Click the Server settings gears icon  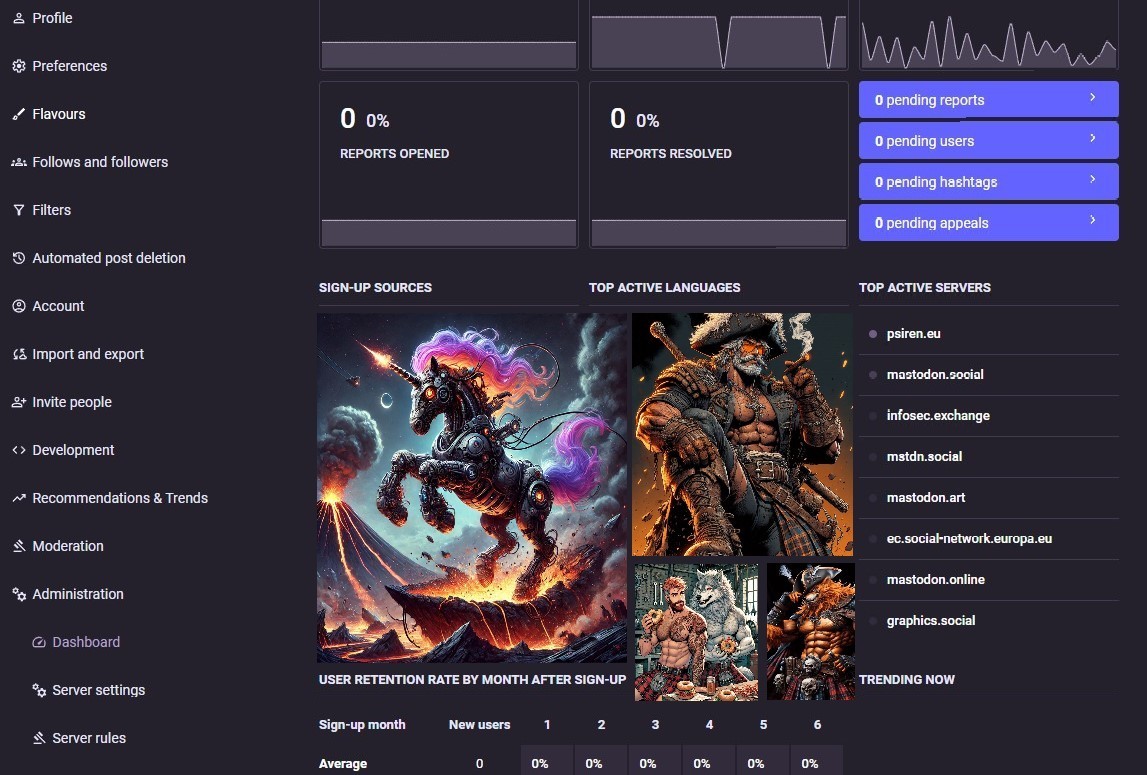39,690
